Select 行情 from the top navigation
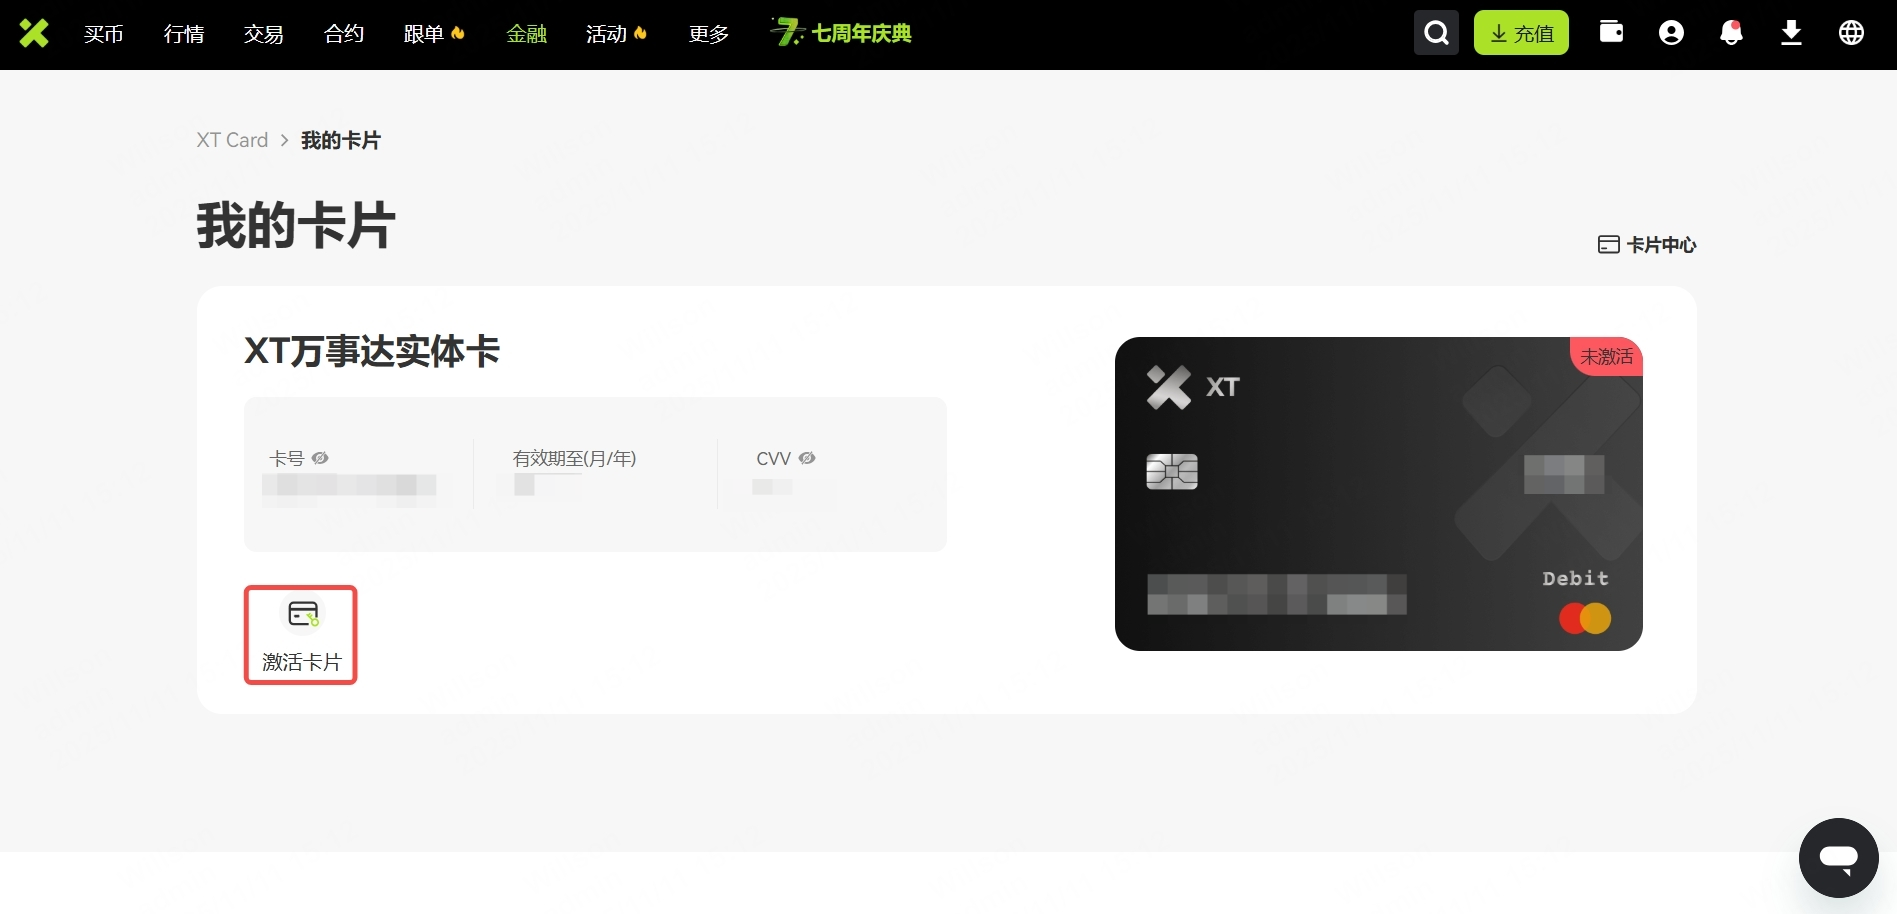Screen dimensions: 1897x914 pyautogui.click(x=183, y=33)
